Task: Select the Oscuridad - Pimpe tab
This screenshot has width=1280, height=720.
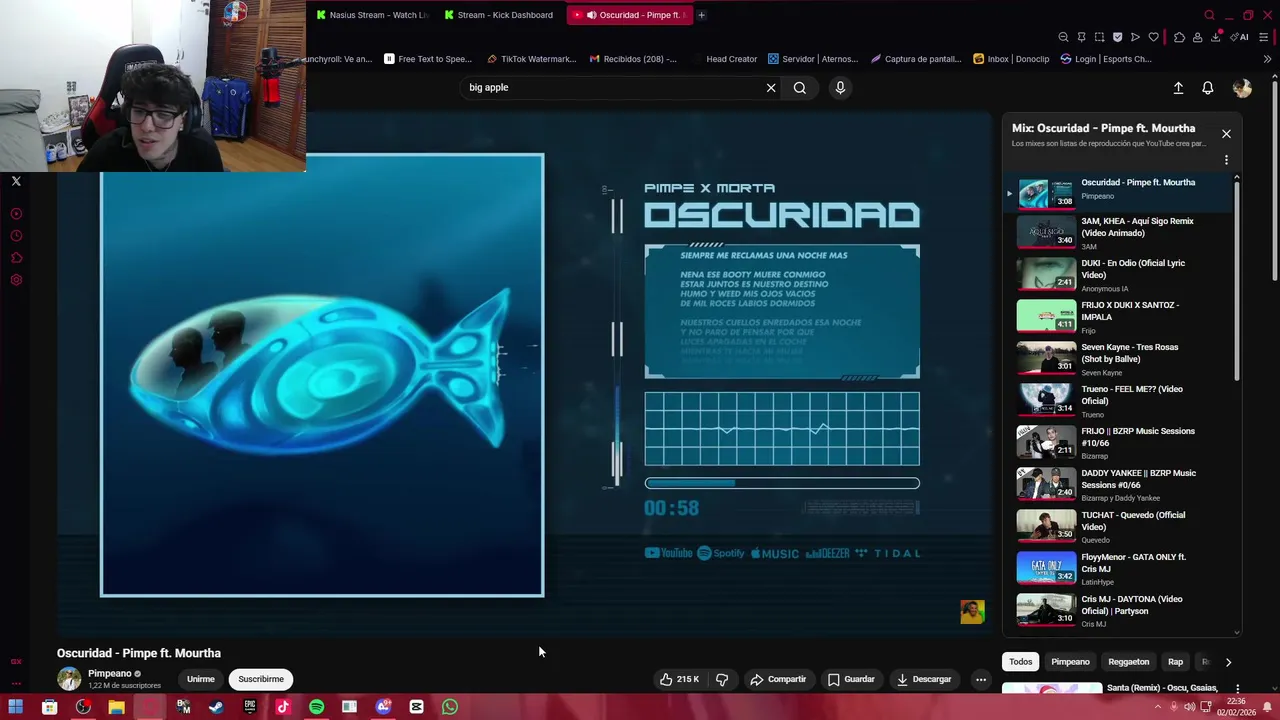Action: click(628, 15)
